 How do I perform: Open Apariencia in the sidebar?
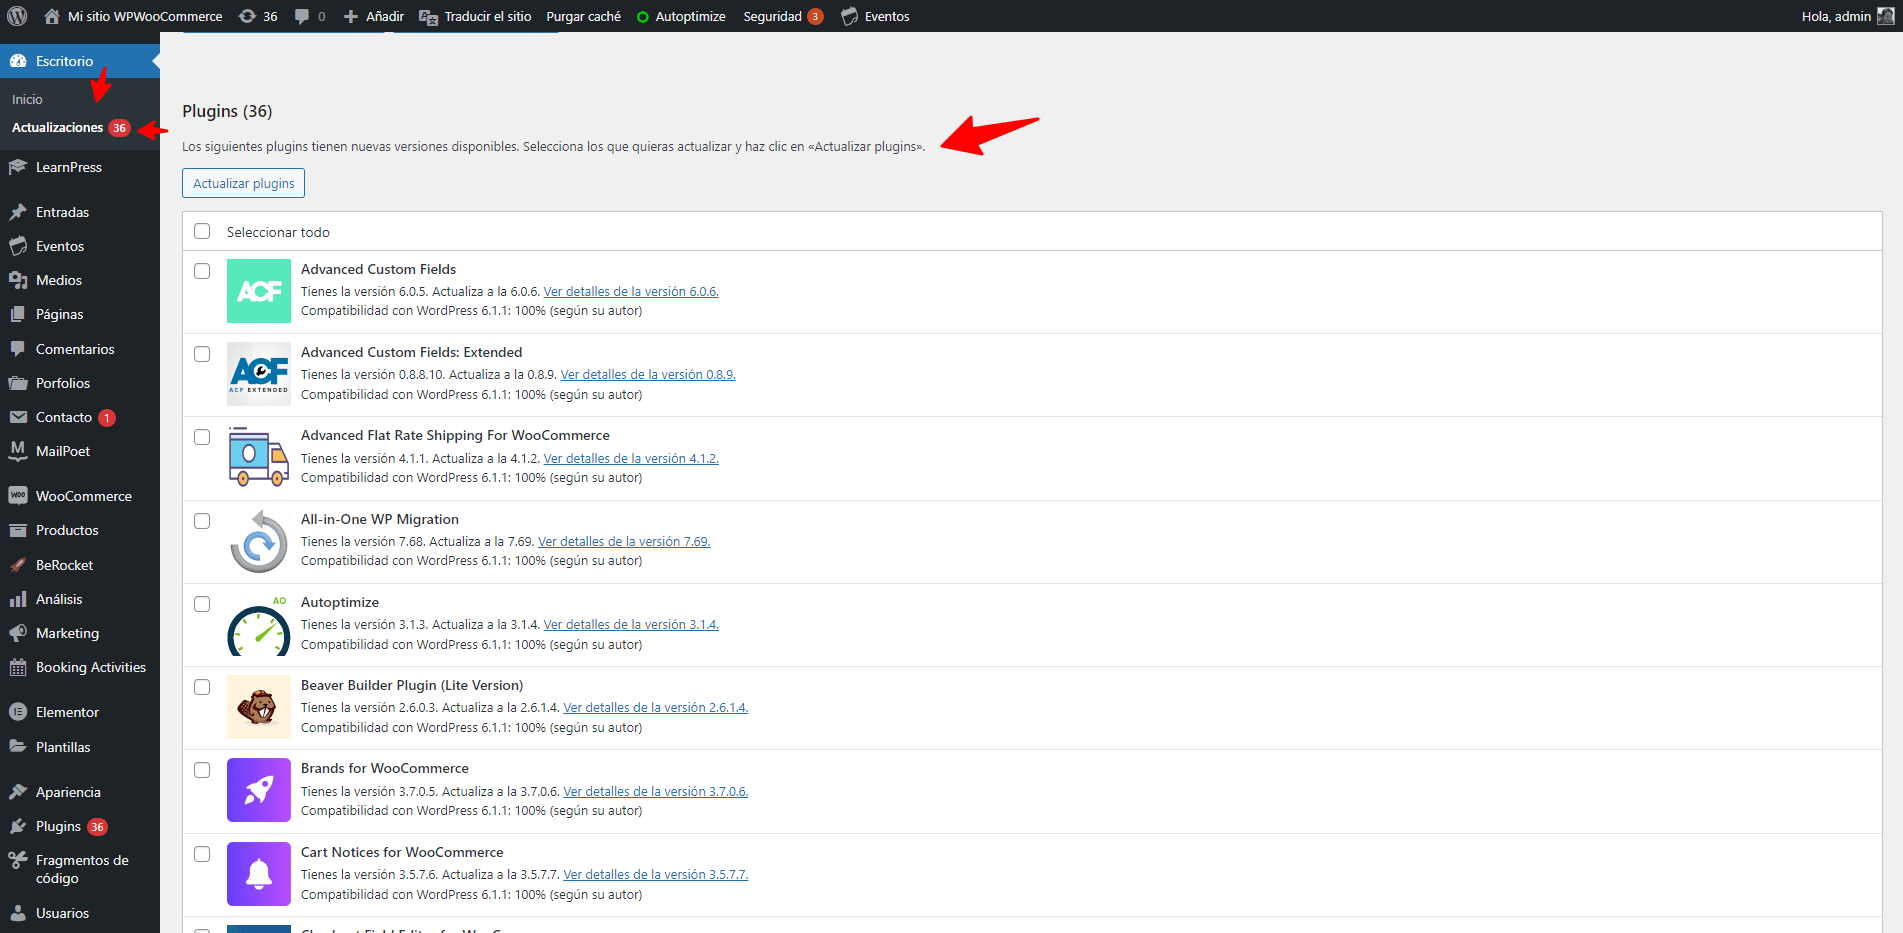[x=80, y=792]
